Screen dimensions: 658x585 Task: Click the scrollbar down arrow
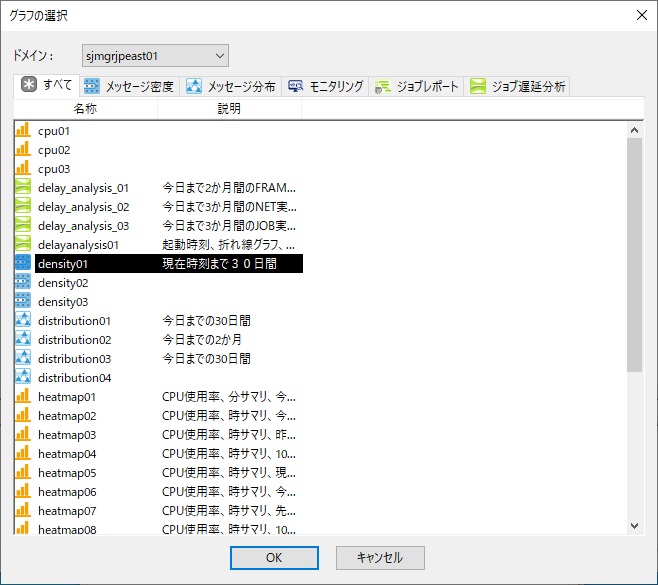pos(634,525)
